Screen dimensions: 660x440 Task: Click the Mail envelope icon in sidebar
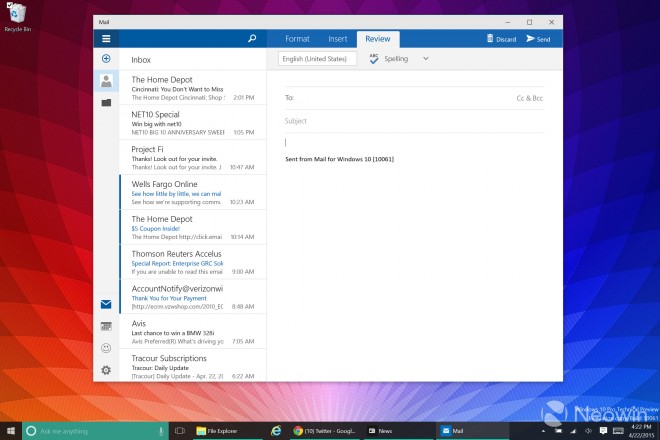click(106, 304)
